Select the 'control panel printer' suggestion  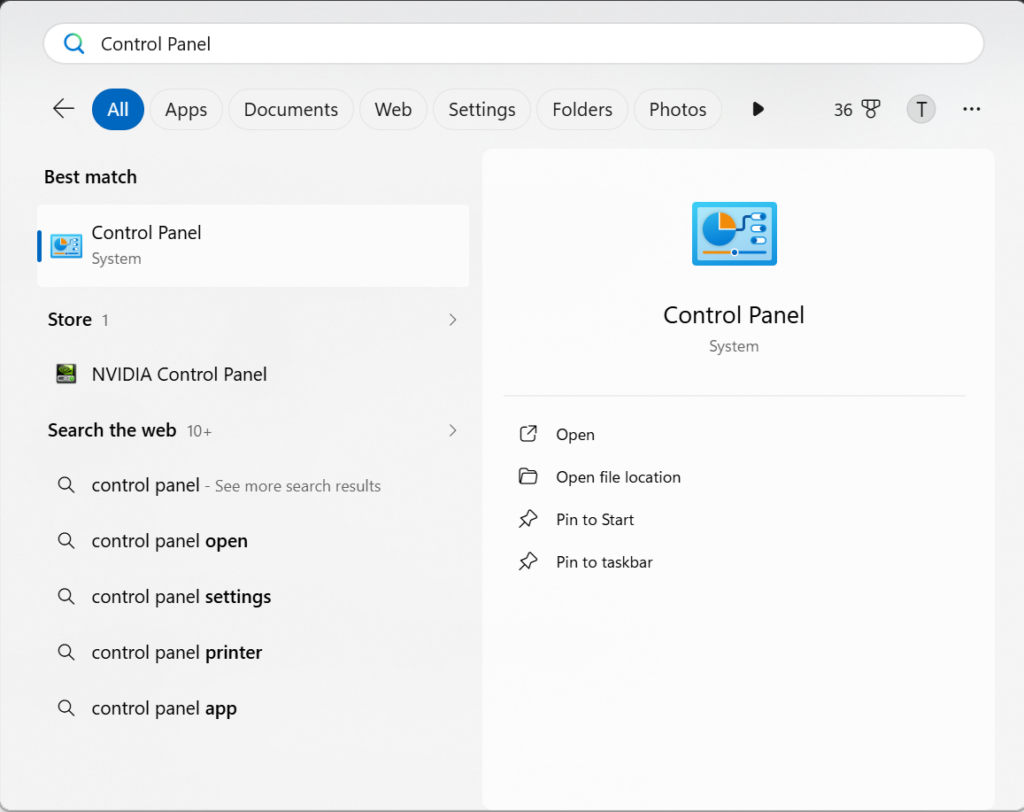click(x=253, y=651)
